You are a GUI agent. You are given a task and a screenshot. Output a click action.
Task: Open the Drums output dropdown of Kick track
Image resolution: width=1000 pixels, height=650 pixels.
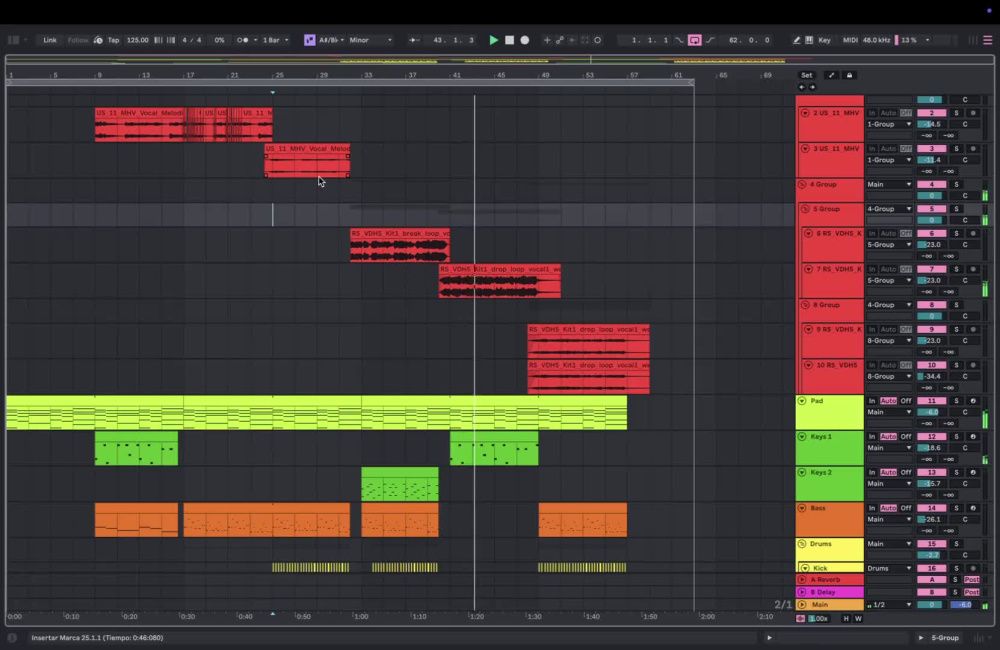889,568
